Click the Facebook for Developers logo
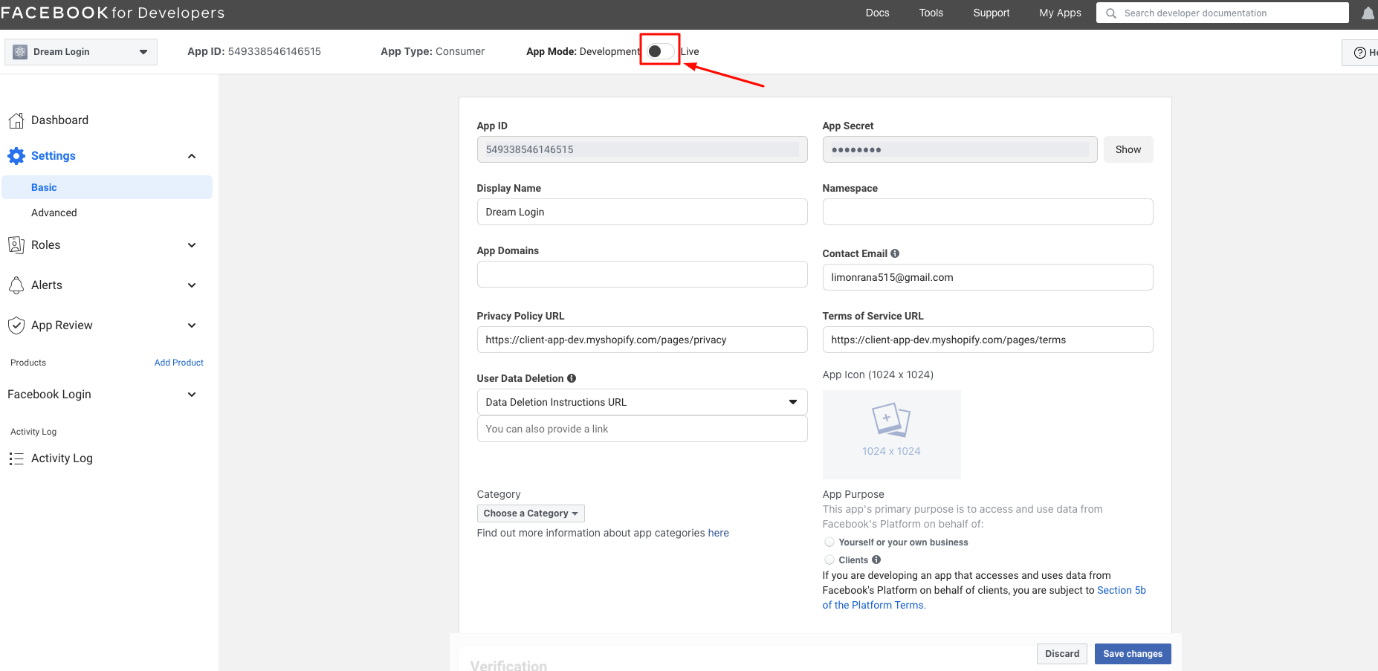The height and width of the screenshot is (671, 1378). (x=113, y=13)
